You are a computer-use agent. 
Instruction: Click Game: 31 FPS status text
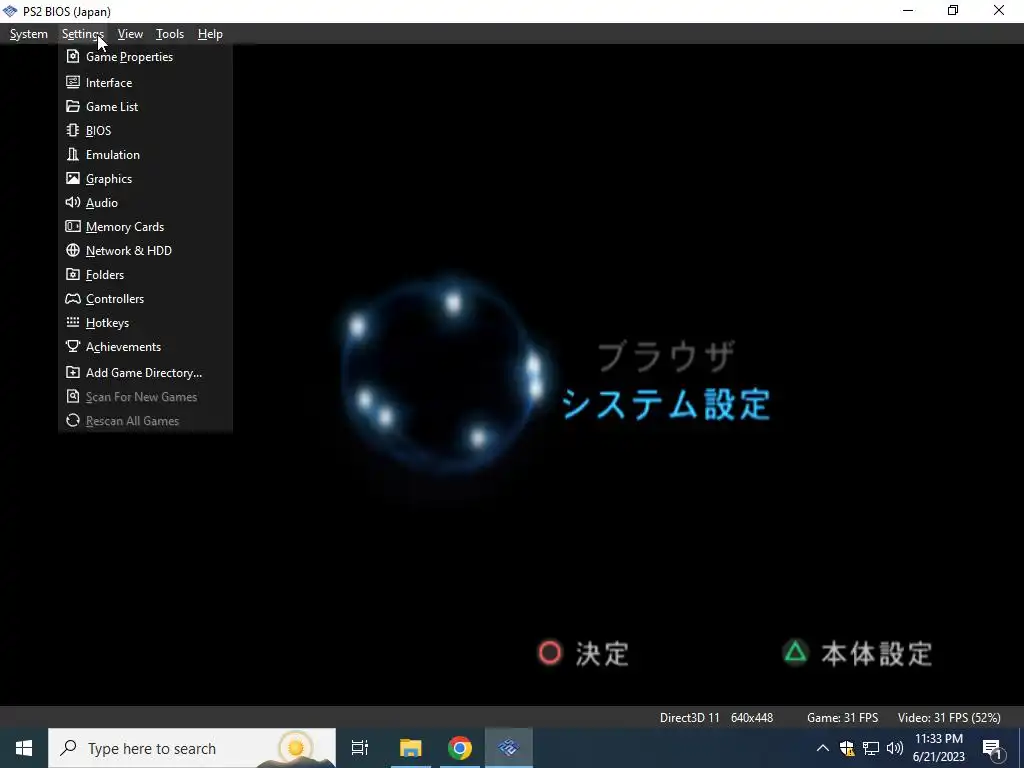pyautogui.click(x=842, y=718)
